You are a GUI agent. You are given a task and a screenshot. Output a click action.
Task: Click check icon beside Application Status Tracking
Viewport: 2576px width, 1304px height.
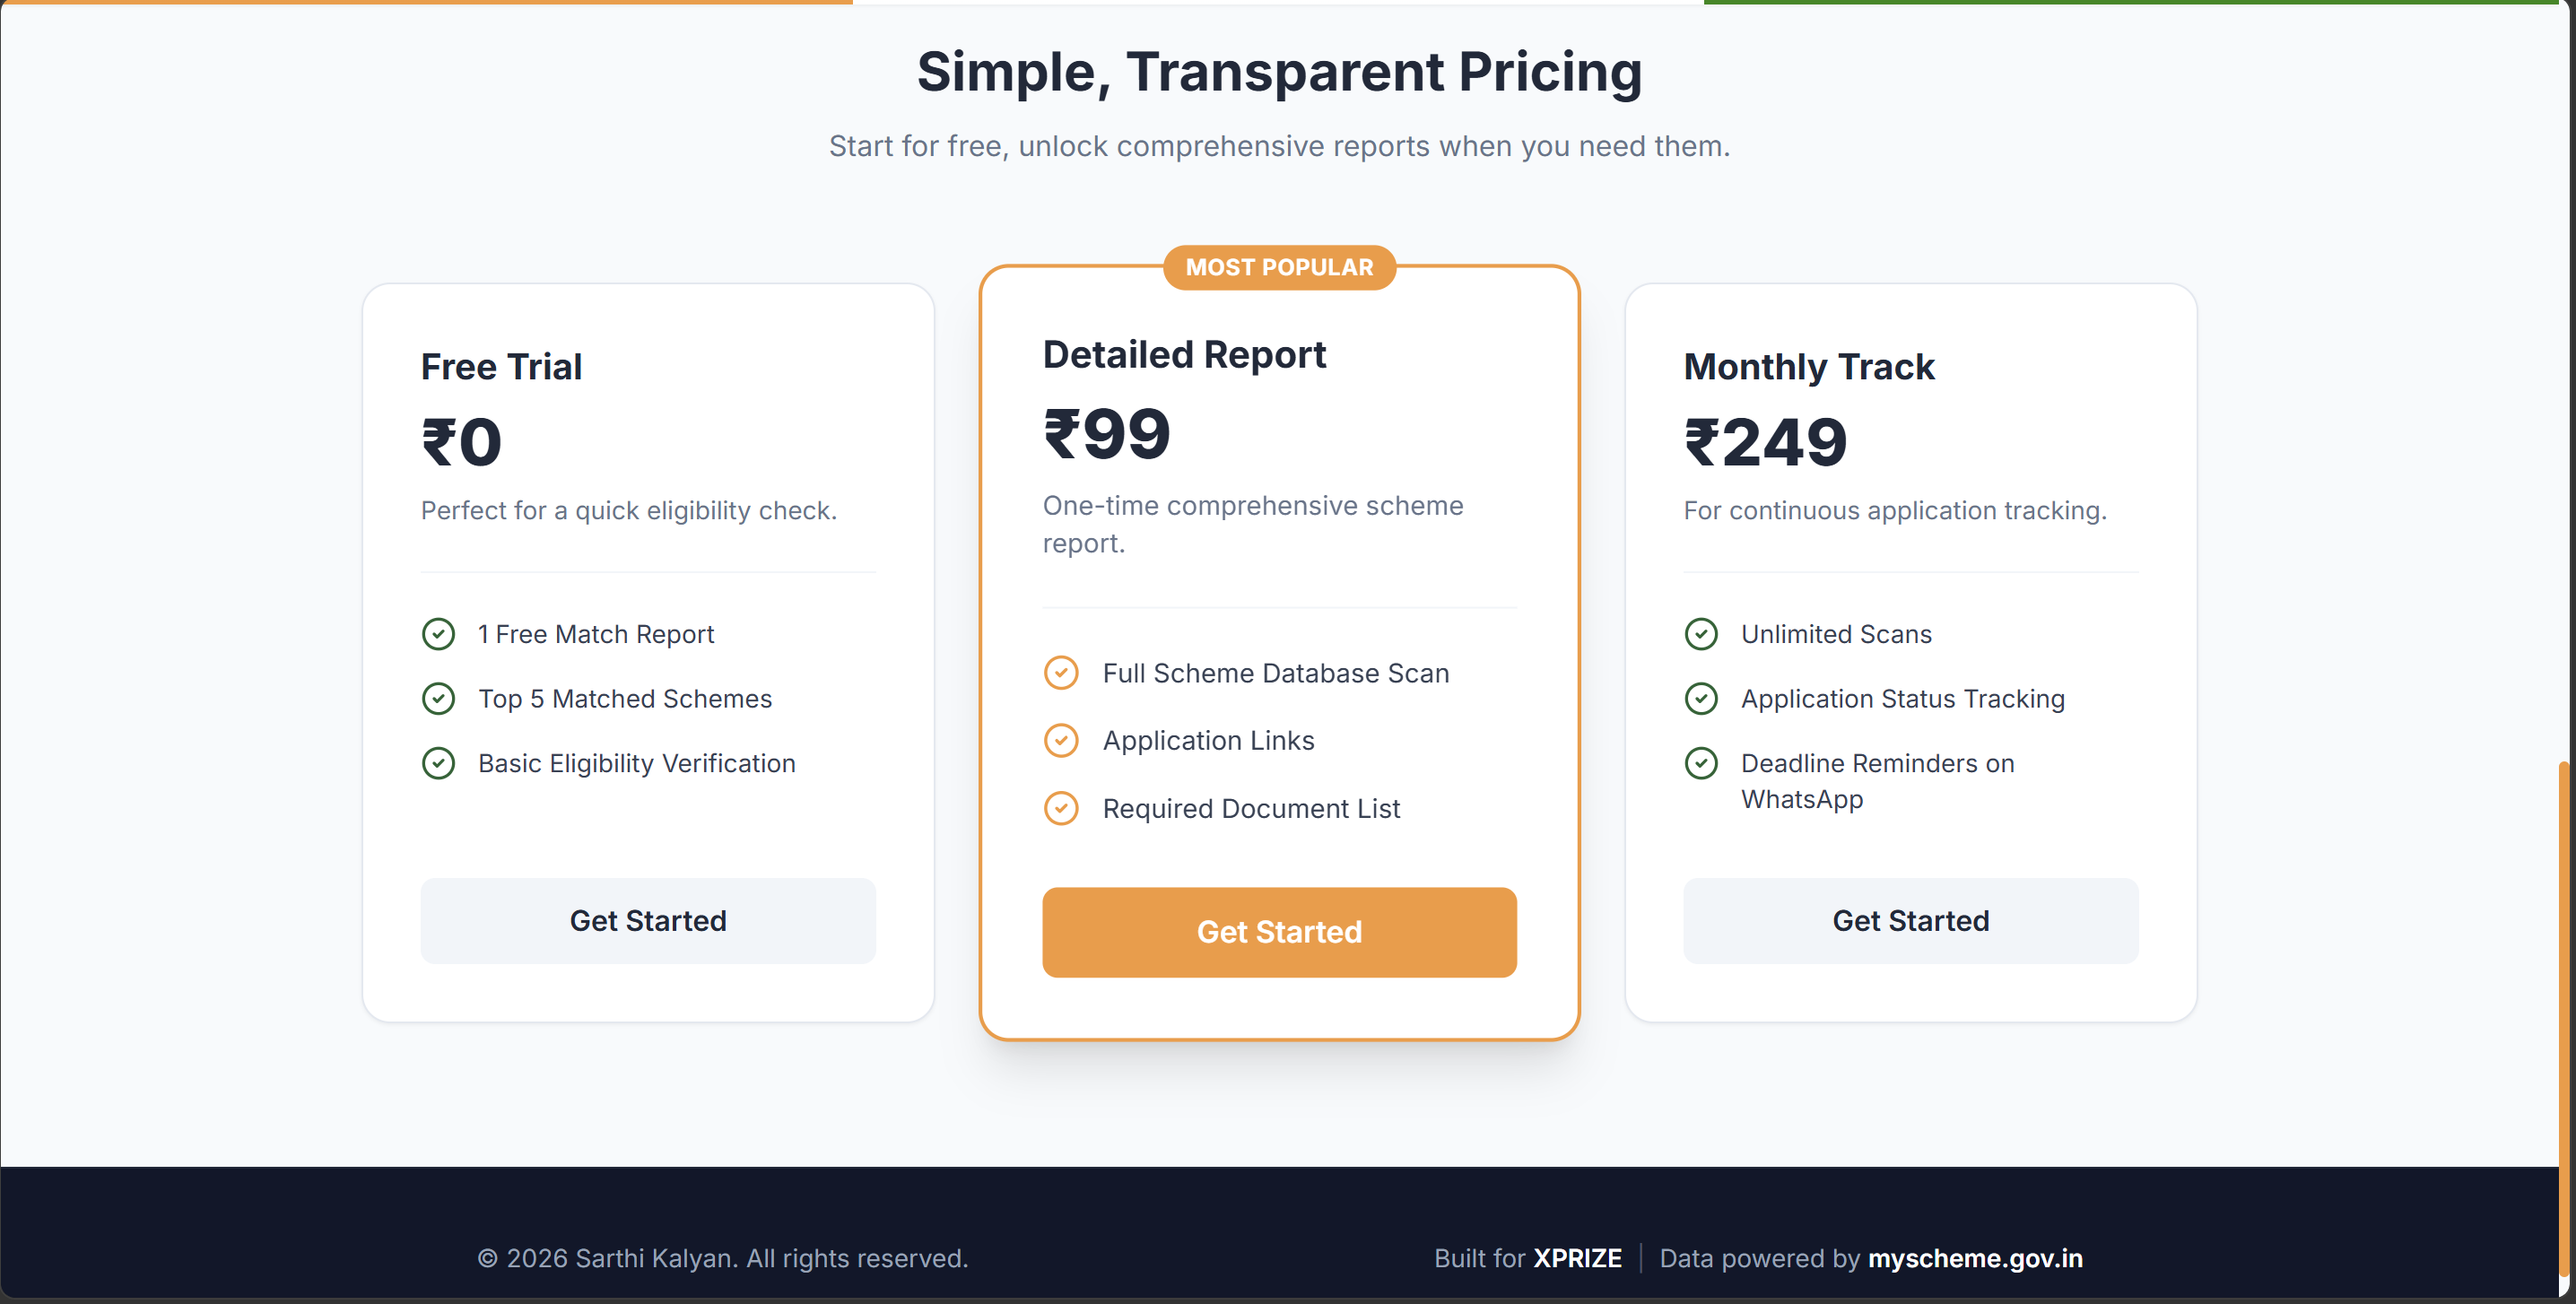pyautogui.click(x=1701, y=698)
